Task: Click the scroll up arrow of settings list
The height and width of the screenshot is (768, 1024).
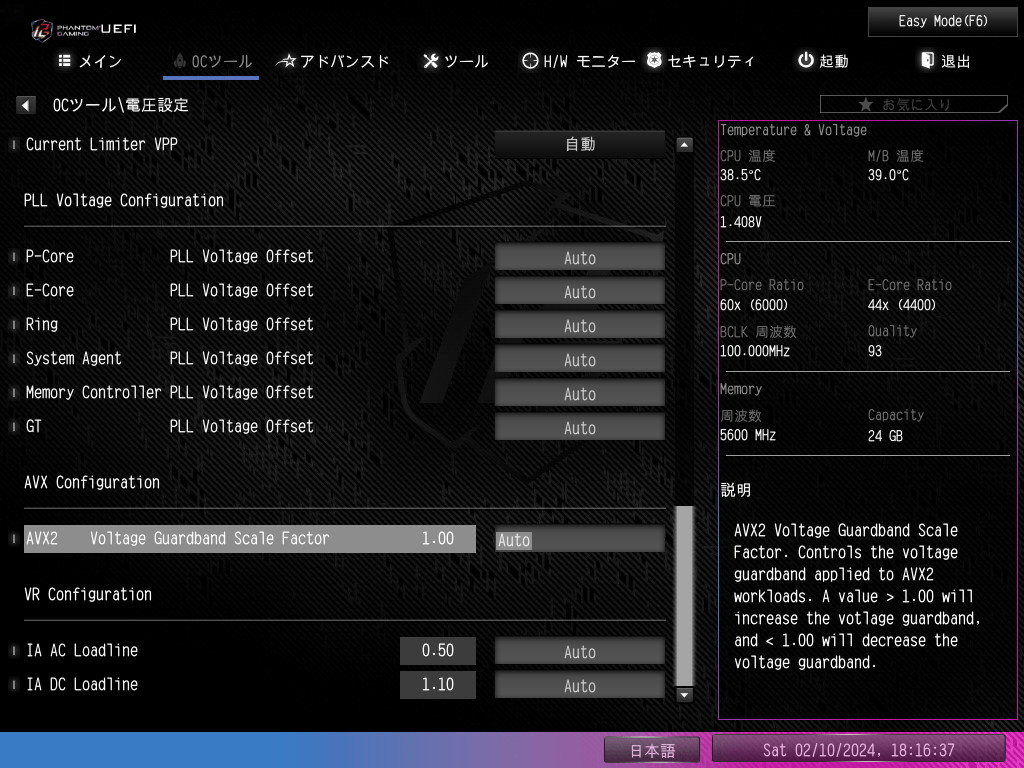Action: [684, 144]
